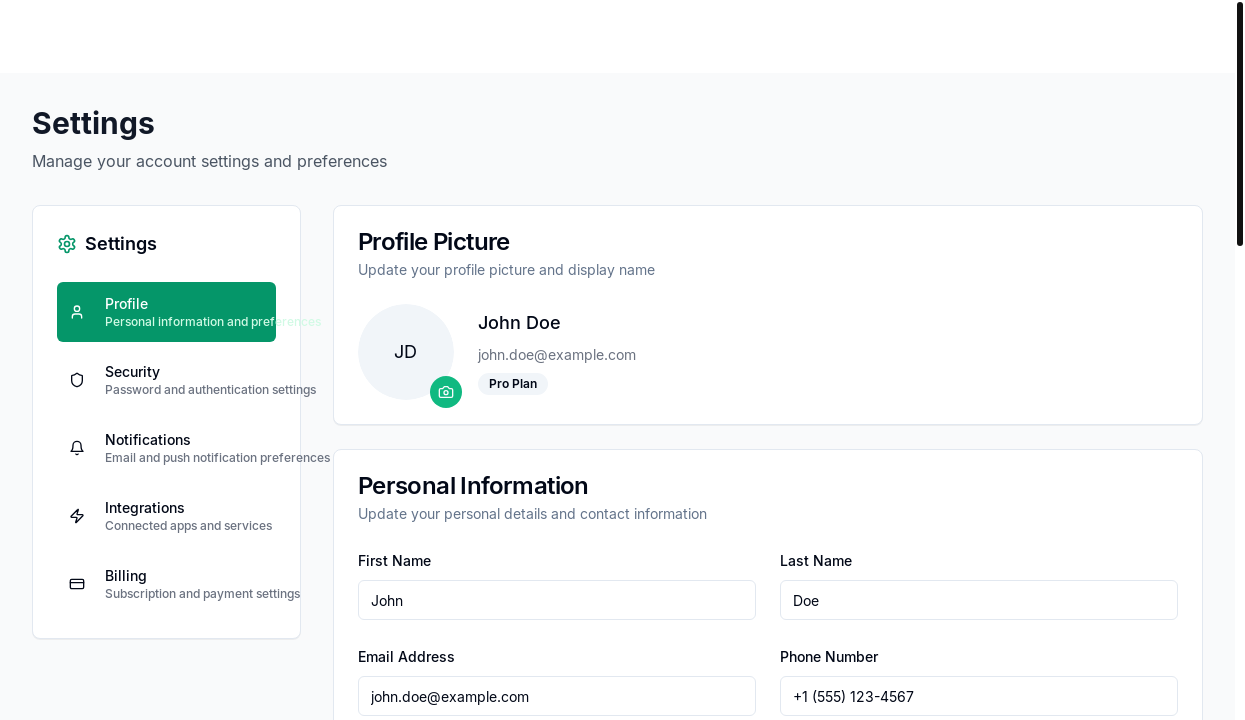Focus the First Name field

pos(557,600)
